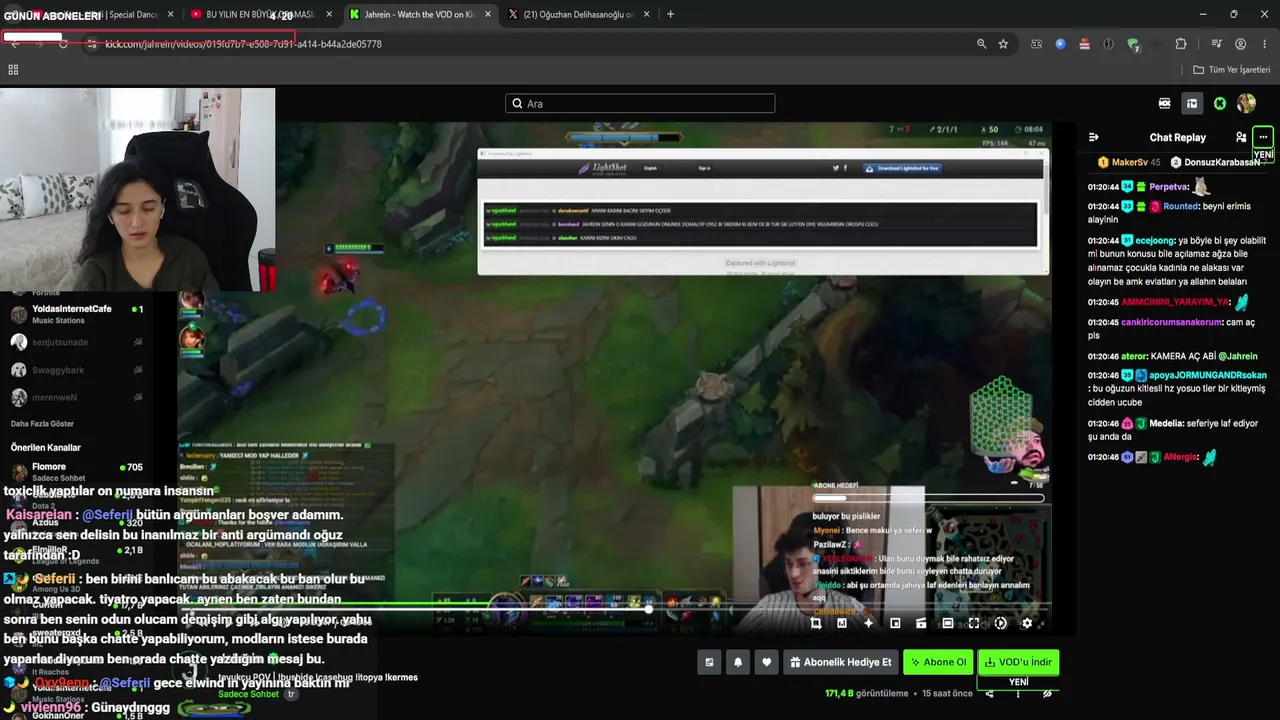Screen dimensions: 1280x720
Task: Click the clip creation icon
Action: 921,623
